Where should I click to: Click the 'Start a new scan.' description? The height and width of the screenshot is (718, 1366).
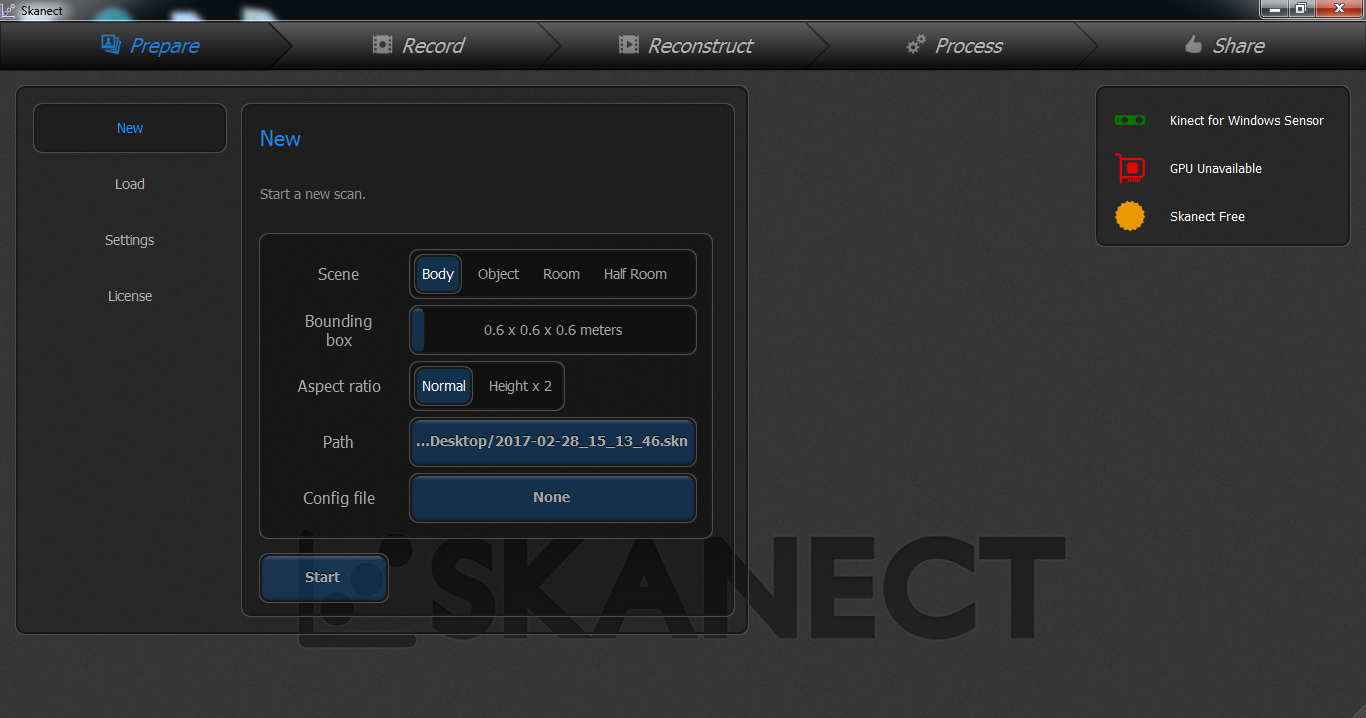pos(313,194)
